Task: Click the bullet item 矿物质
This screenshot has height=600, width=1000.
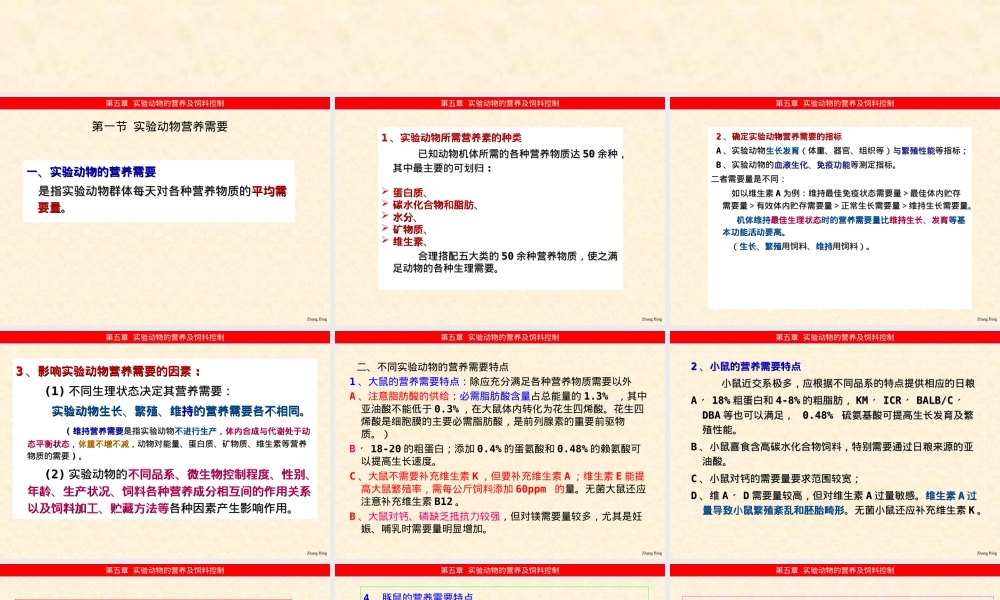Action: [x=409, y=230]
